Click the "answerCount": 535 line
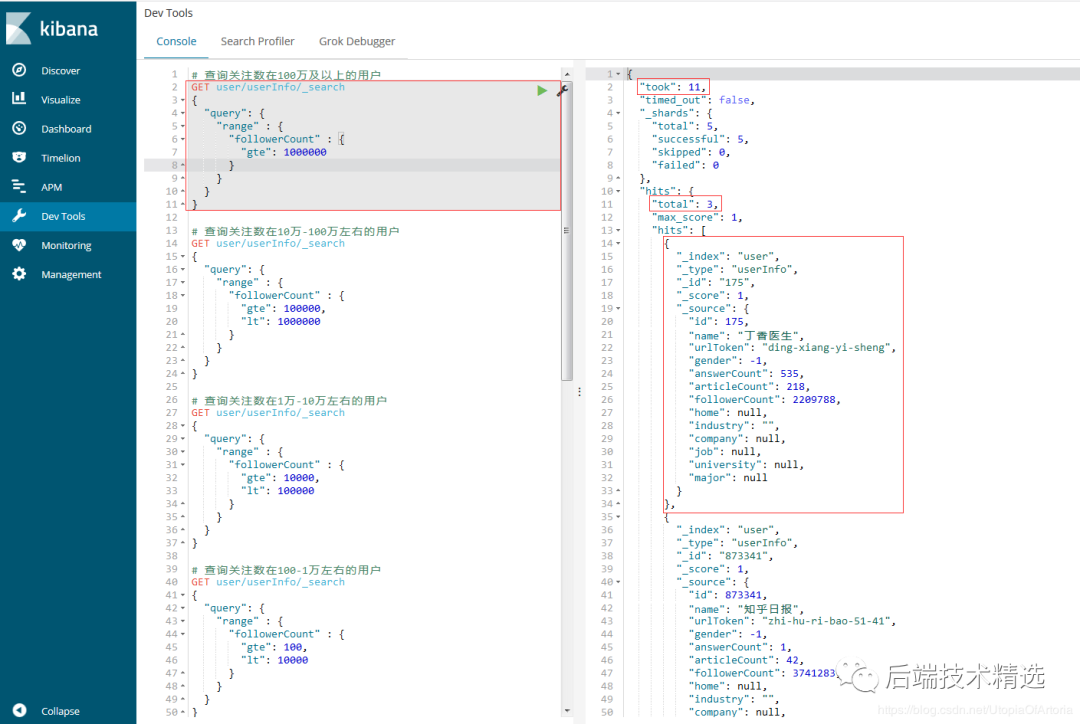This screenshot has width=1080, height=724. point(747,374)
